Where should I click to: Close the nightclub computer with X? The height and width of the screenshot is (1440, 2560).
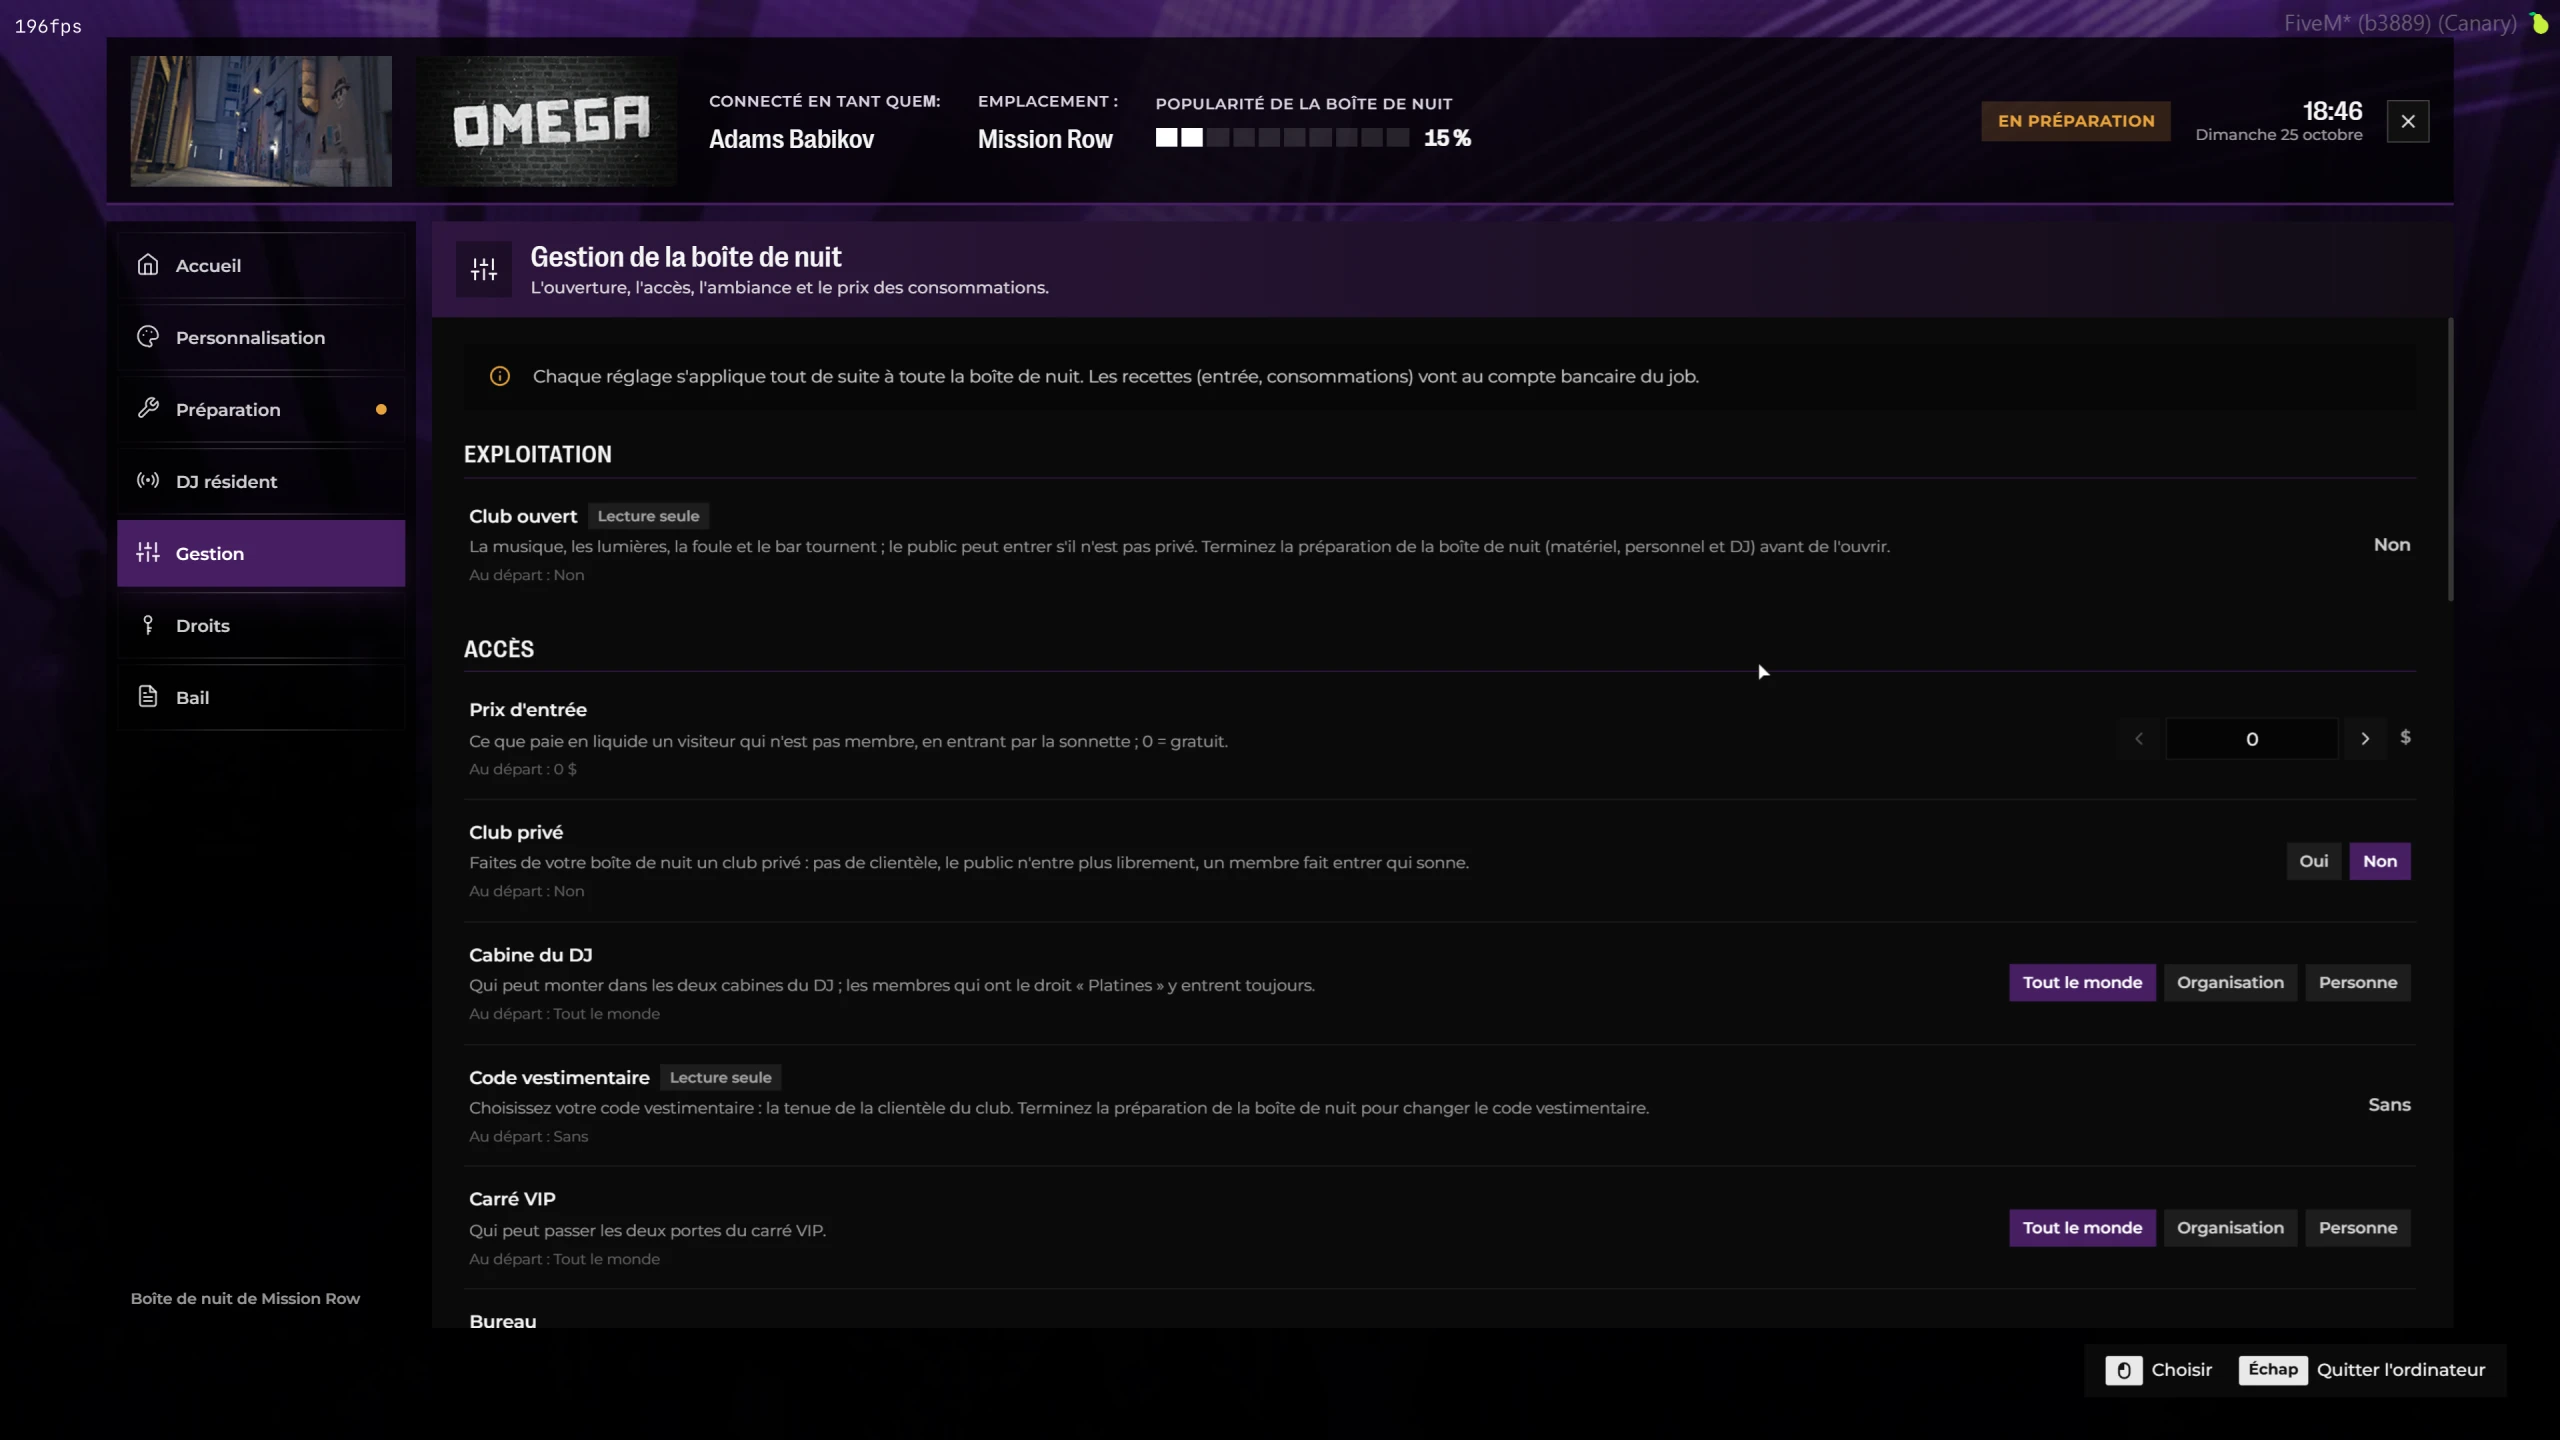click(2408, 121)
